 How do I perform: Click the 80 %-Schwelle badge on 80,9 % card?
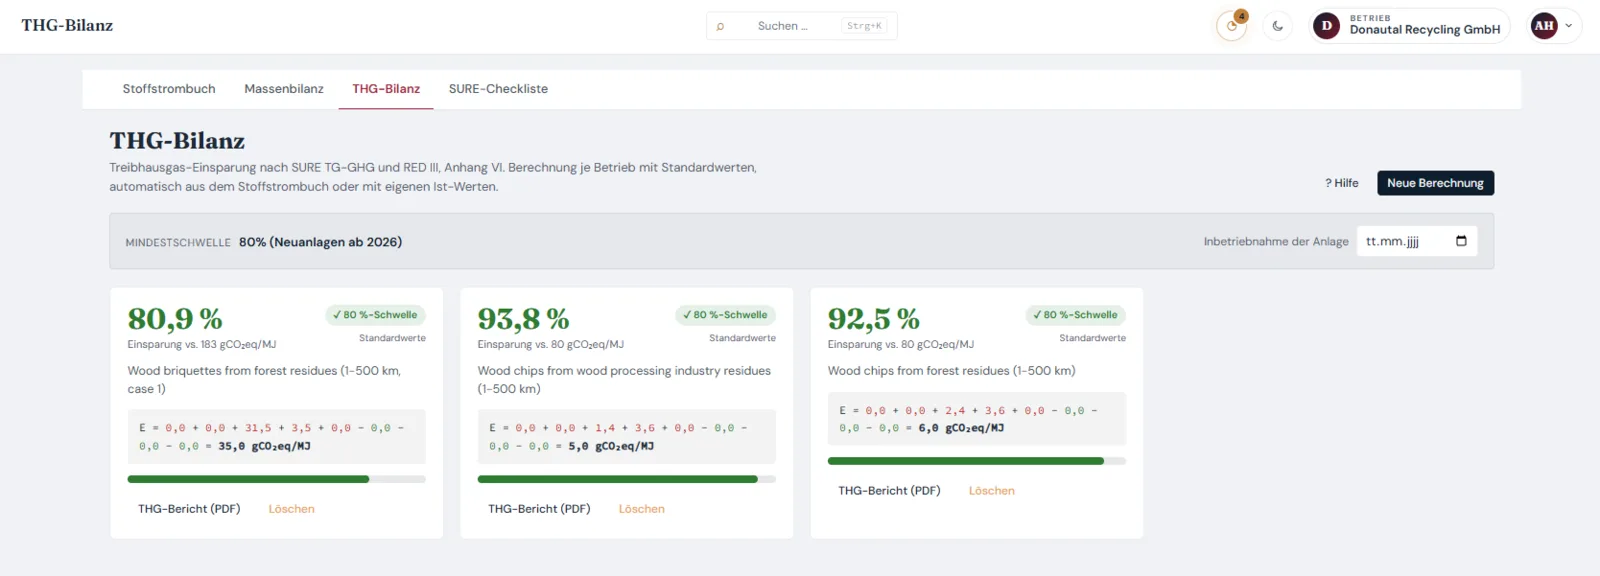click(376, 315)
